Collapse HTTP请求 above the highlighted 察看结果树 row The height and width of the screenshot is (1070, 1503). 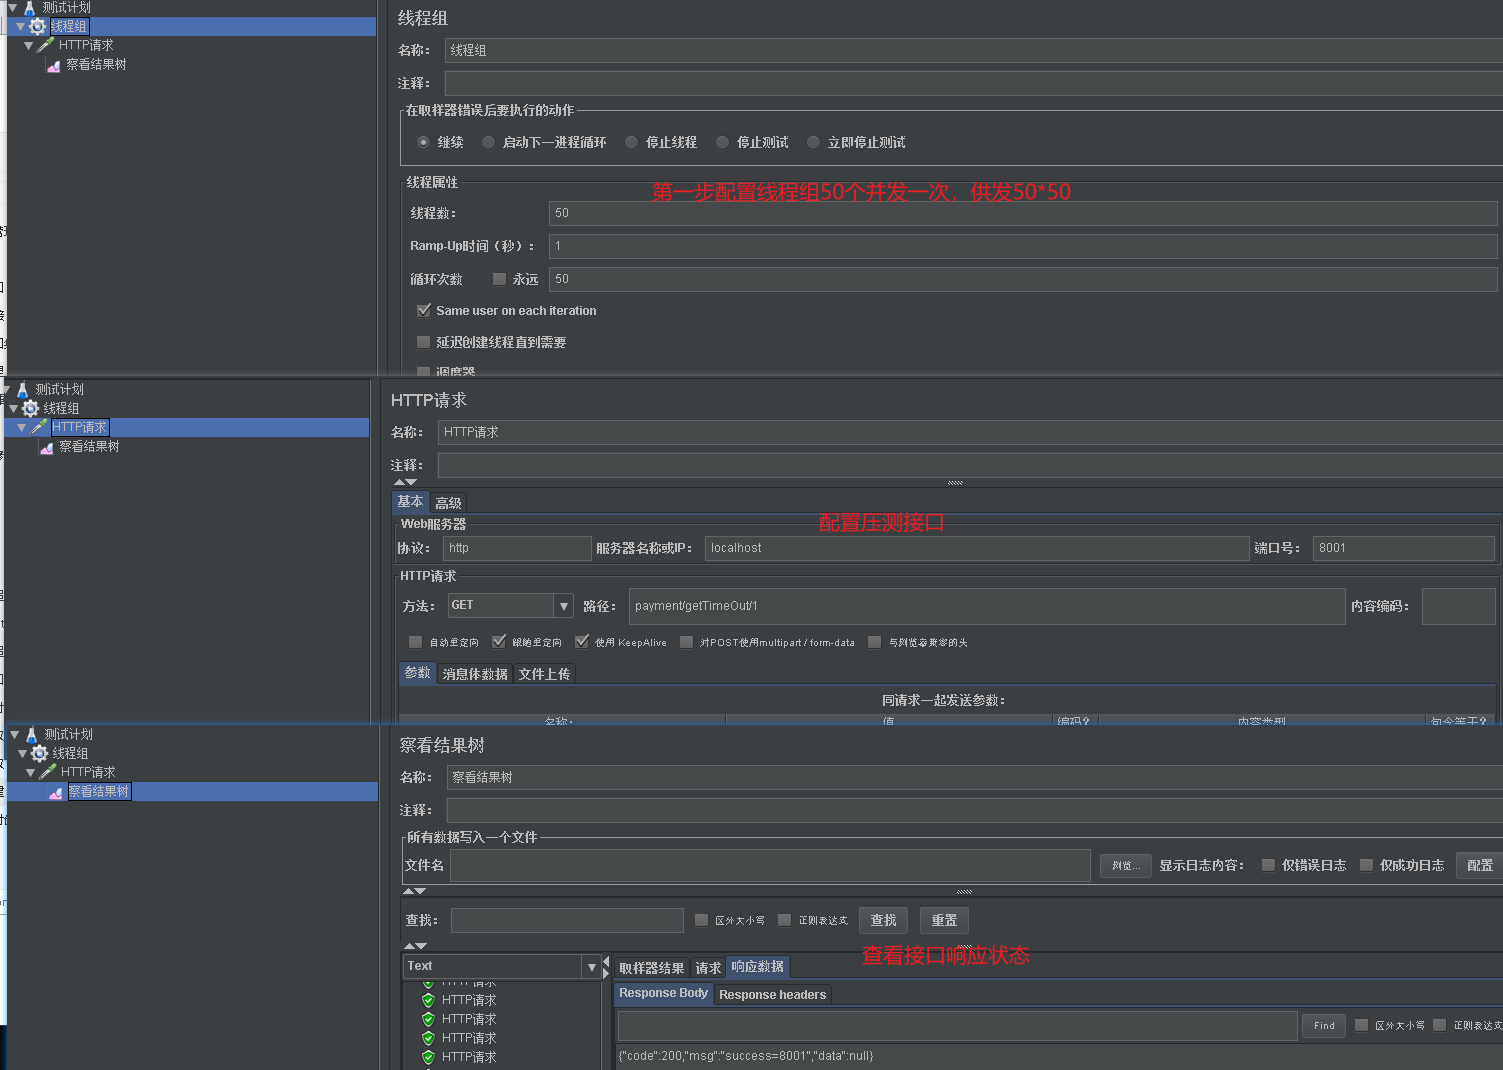(x=31, y=772)
